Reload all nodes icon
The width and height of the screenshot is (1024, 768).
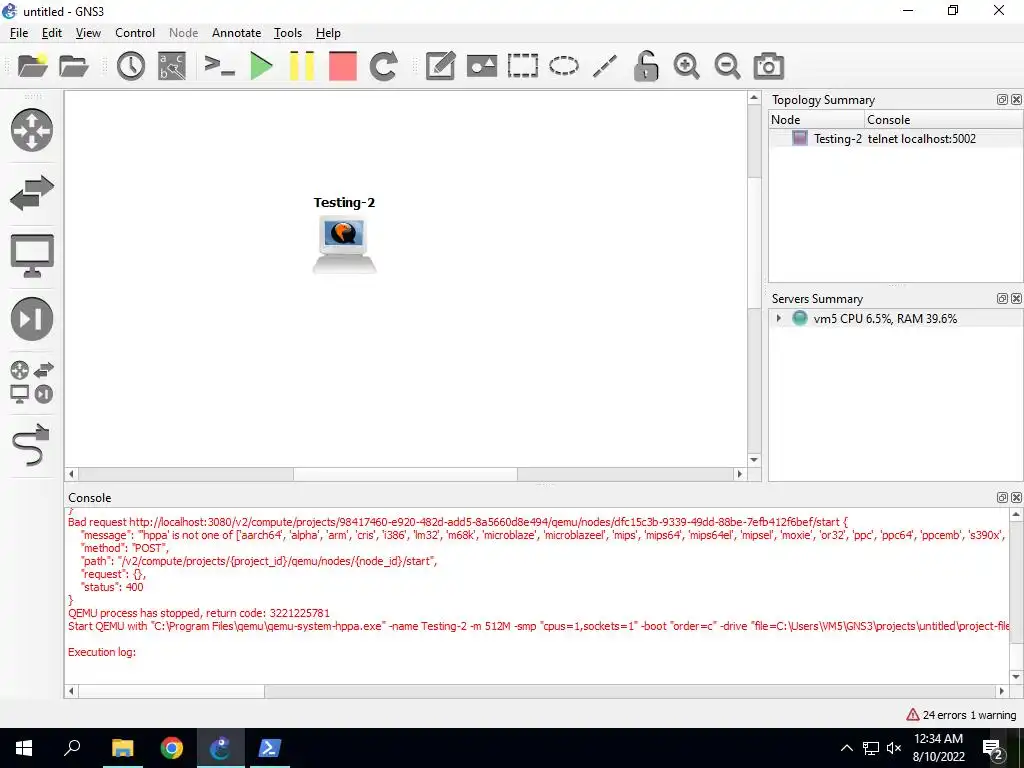point(383,66)
